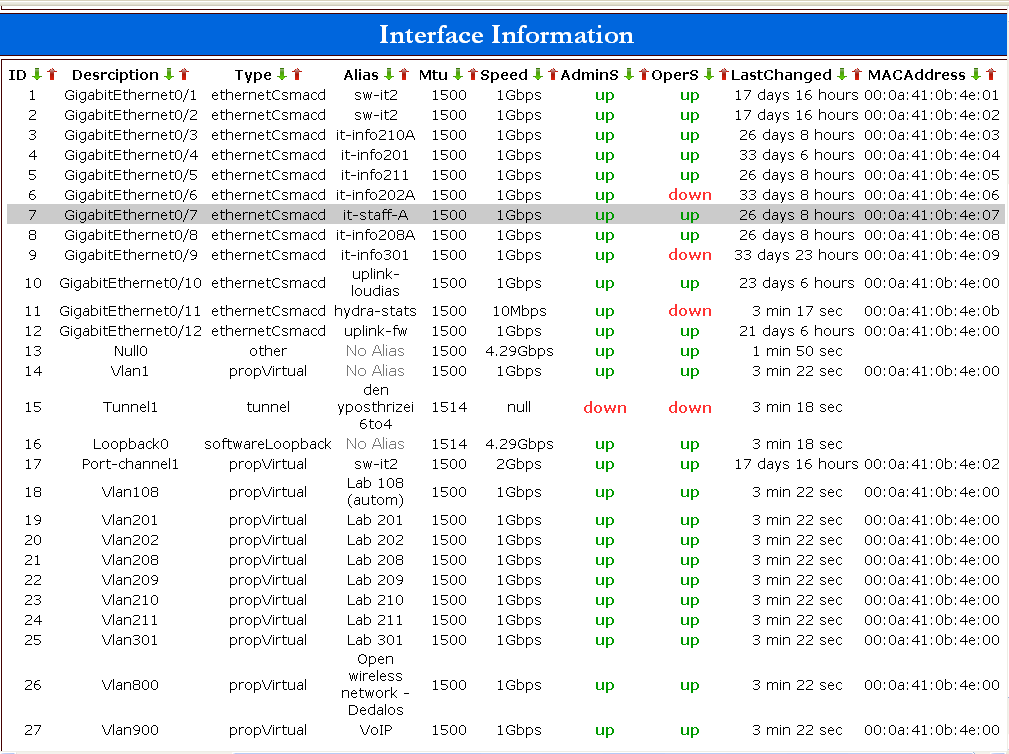Click red sort arrow next to Type
1009x754 pixels.
tap(297, 75)
